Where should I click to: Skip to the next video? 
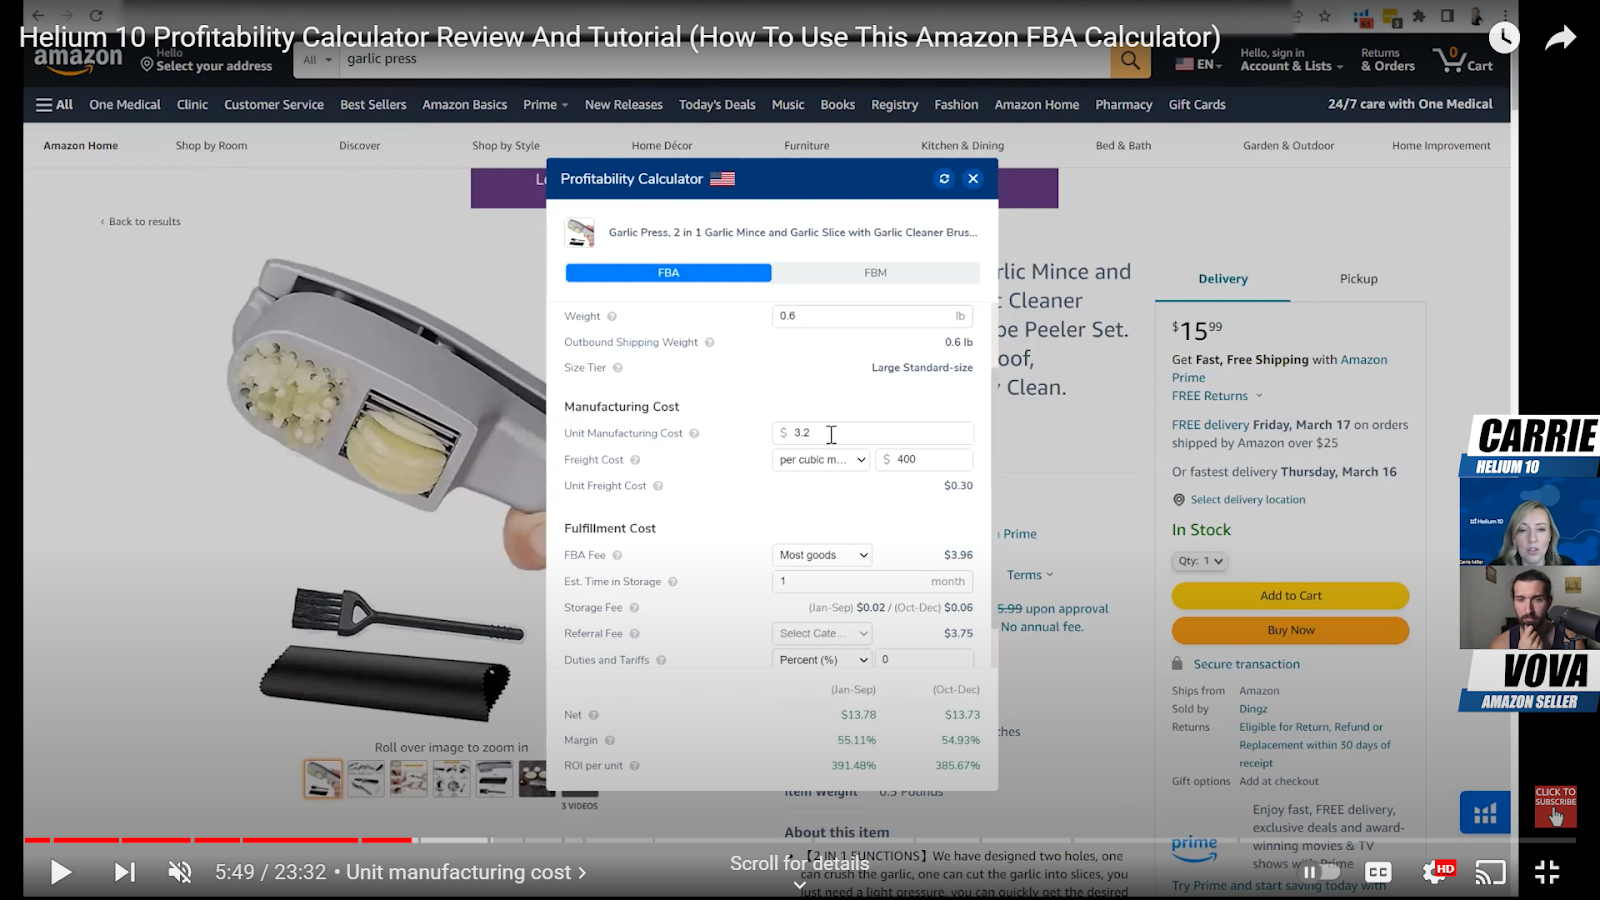pyautogui.click(x=124, y=873)
